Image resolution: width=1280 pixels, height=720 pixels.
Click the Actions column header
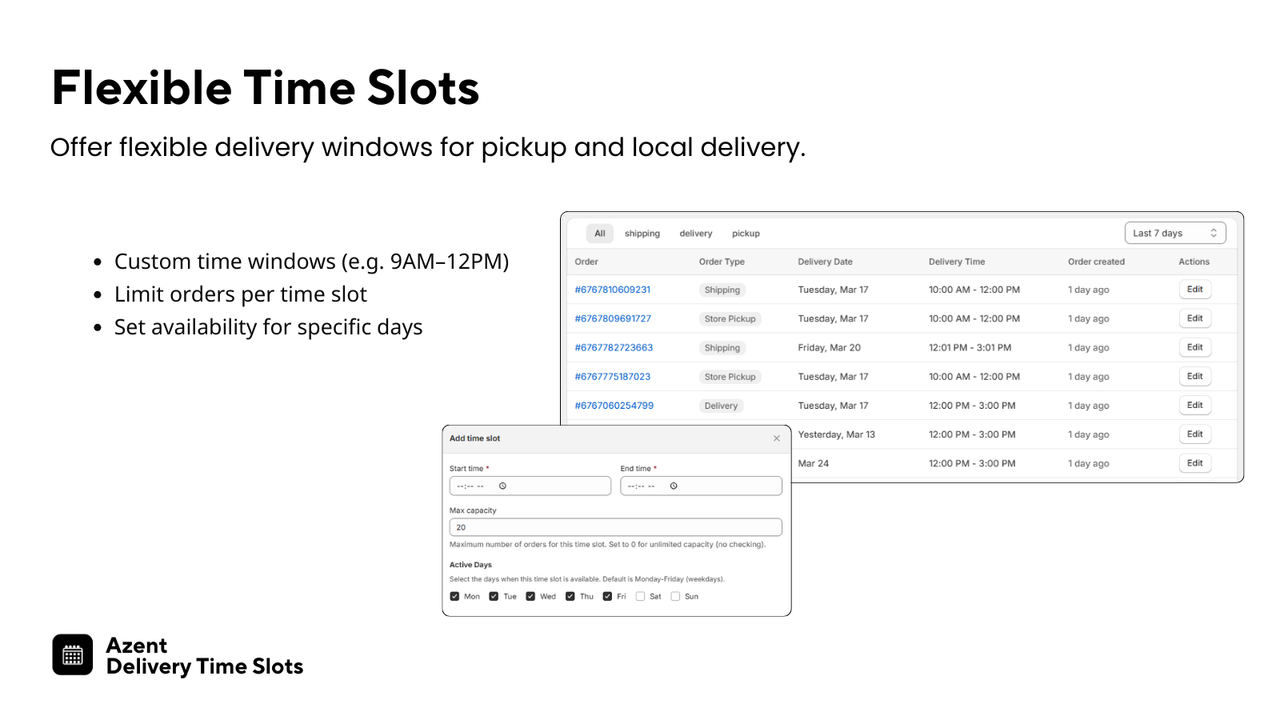[1194, 262]
